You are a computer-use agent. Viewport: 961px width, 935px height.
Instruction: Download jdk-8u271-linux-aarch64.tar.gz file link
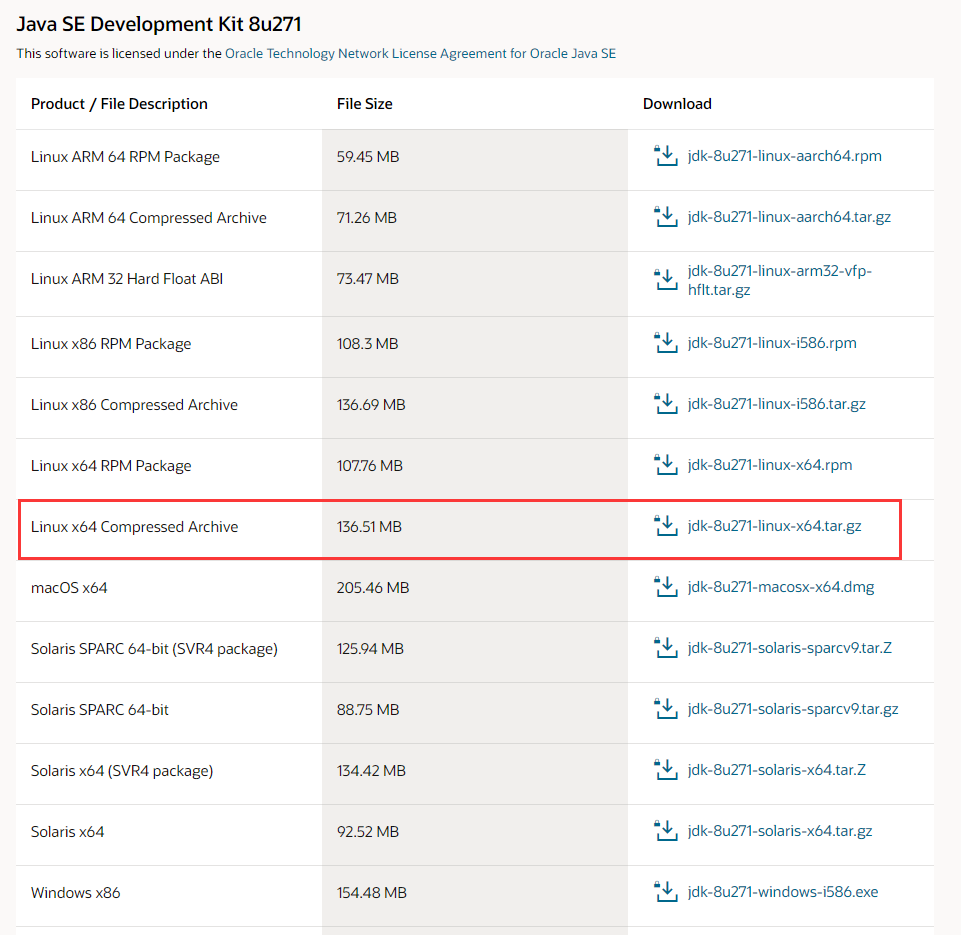(x=789, y=217)
